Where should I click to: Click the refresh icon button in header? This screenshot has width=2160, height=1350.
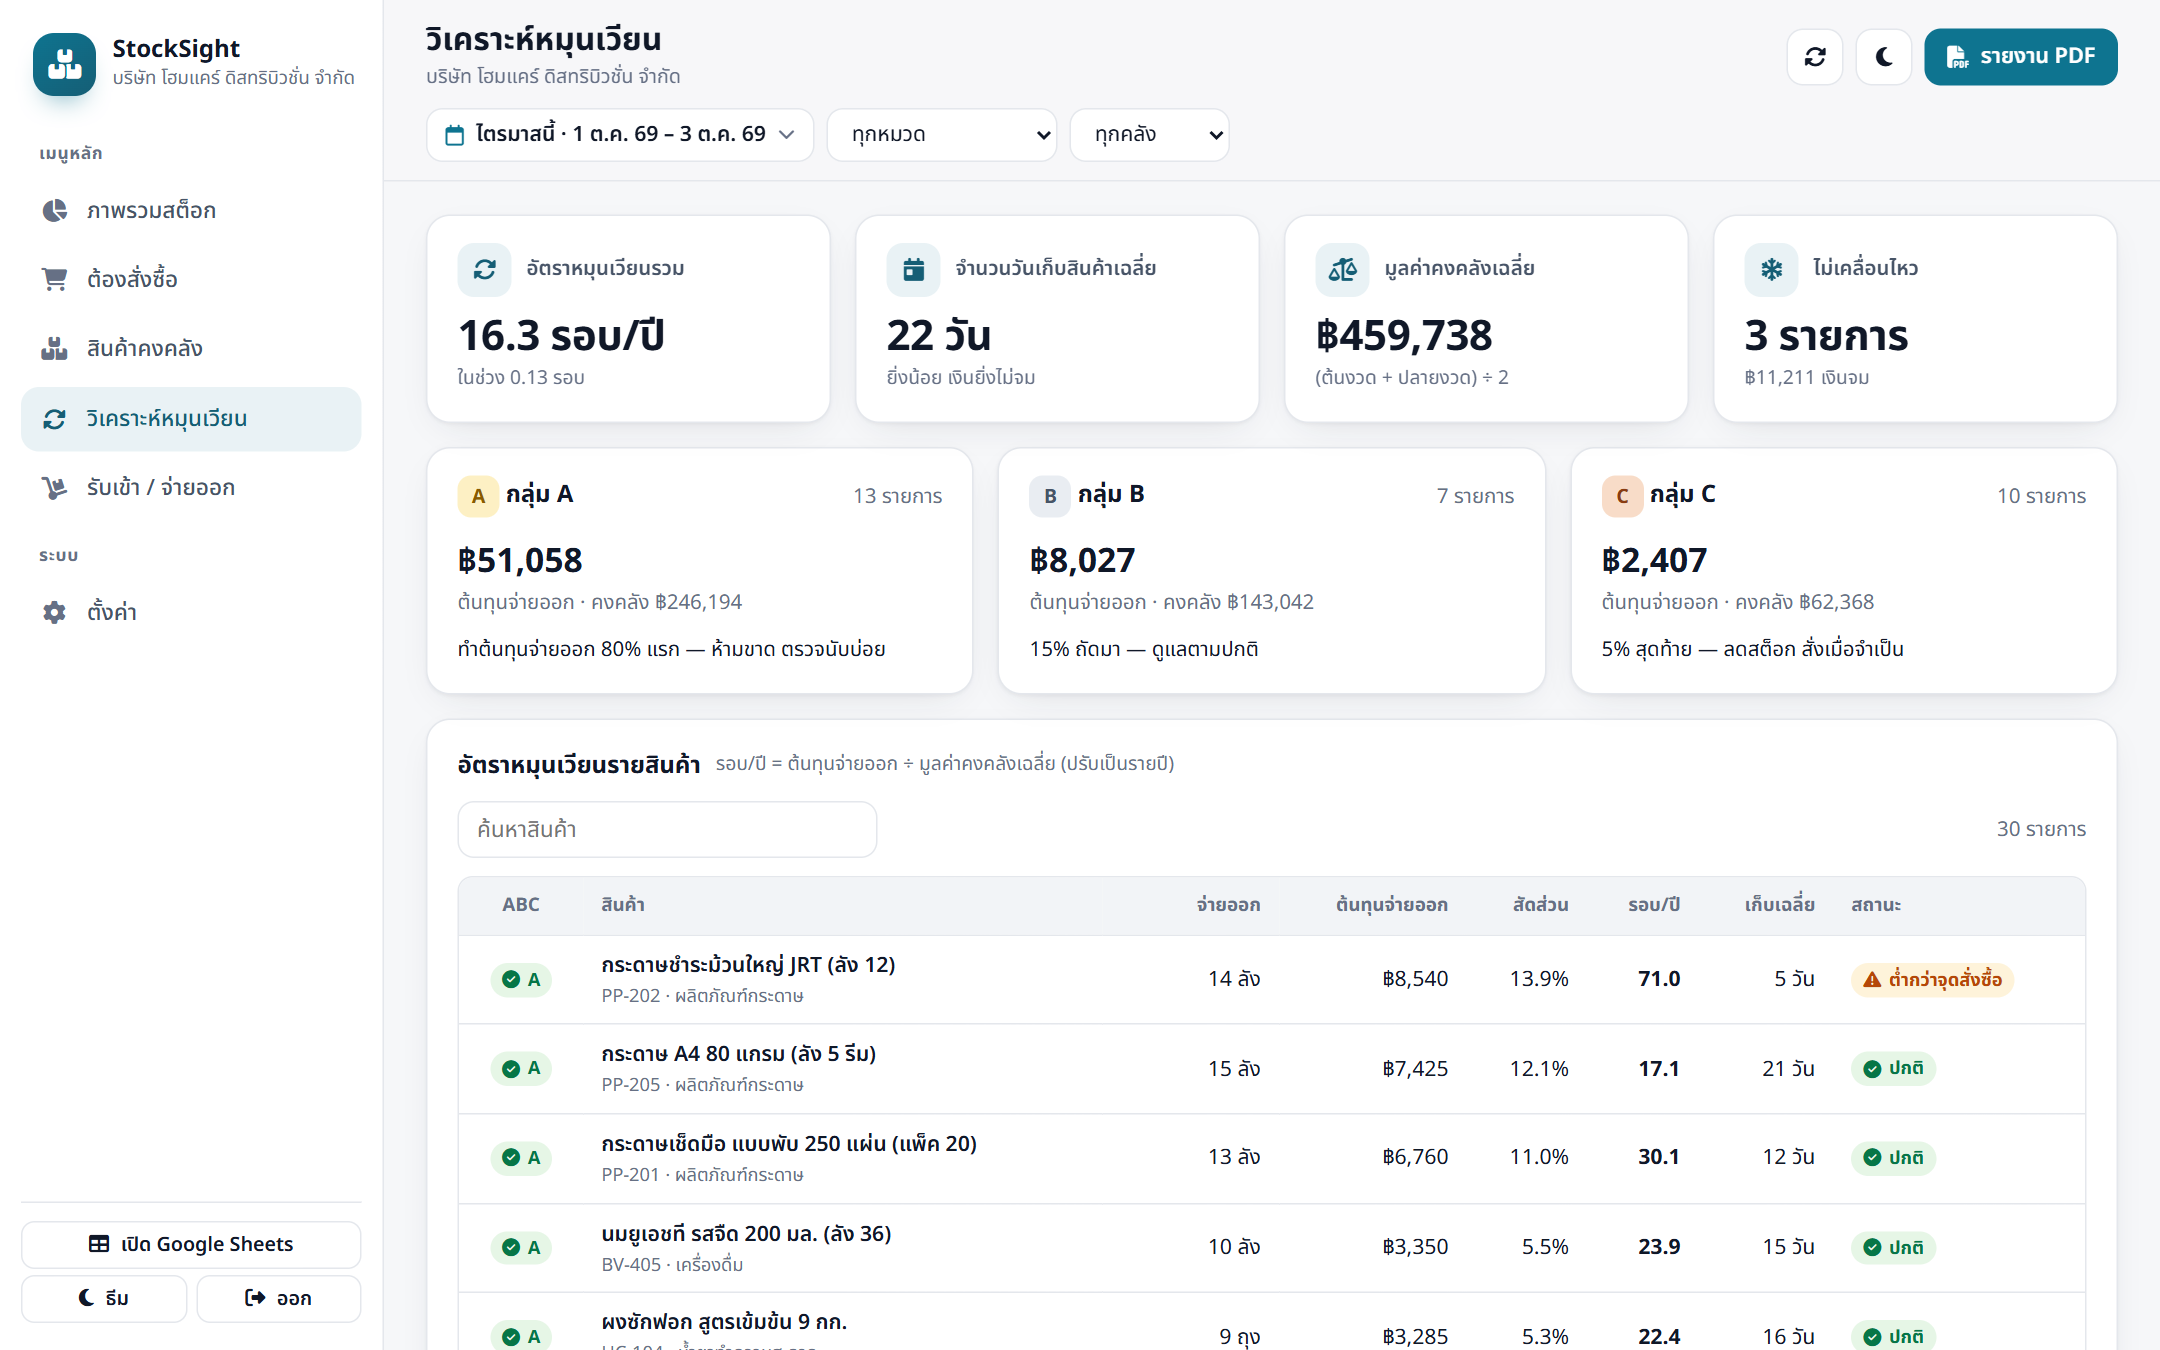[x=1815, y=57]
